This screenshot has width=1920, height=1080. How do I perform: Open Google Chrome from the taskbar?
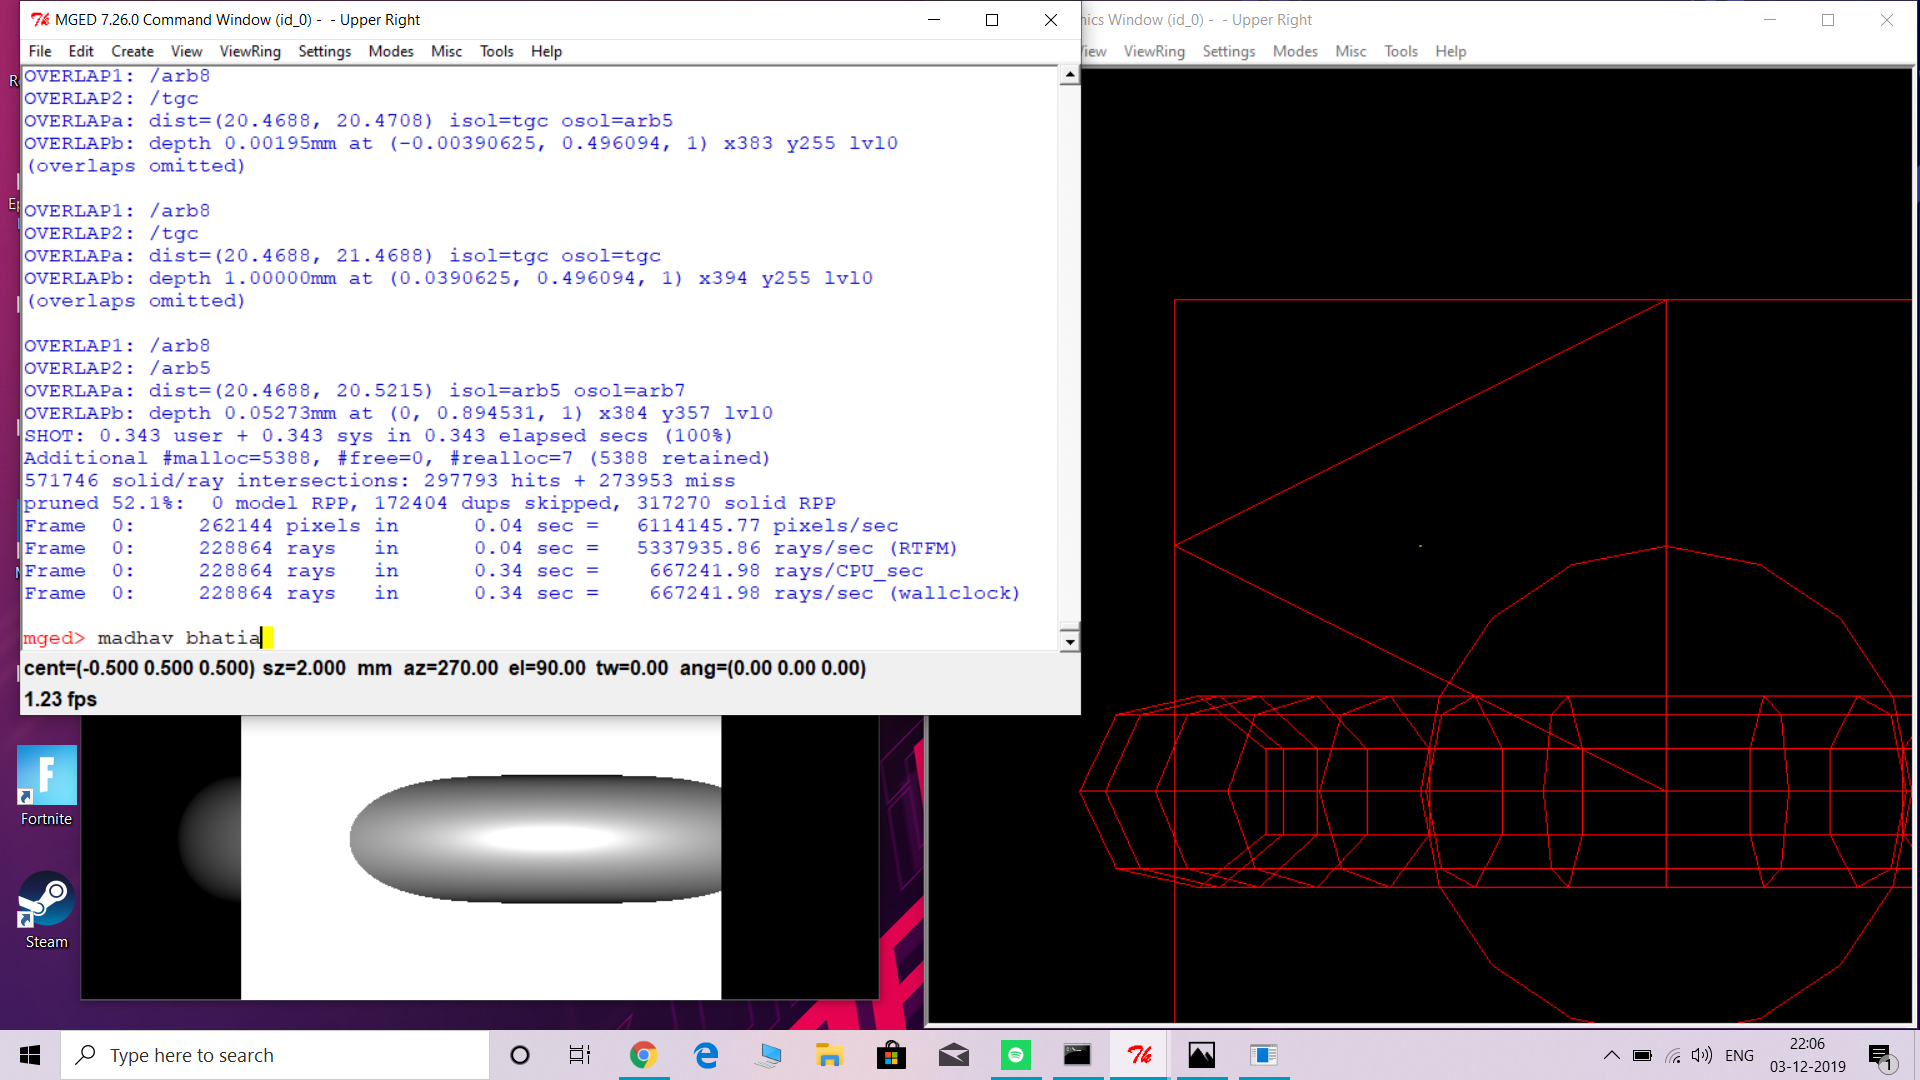(643, 1055)
